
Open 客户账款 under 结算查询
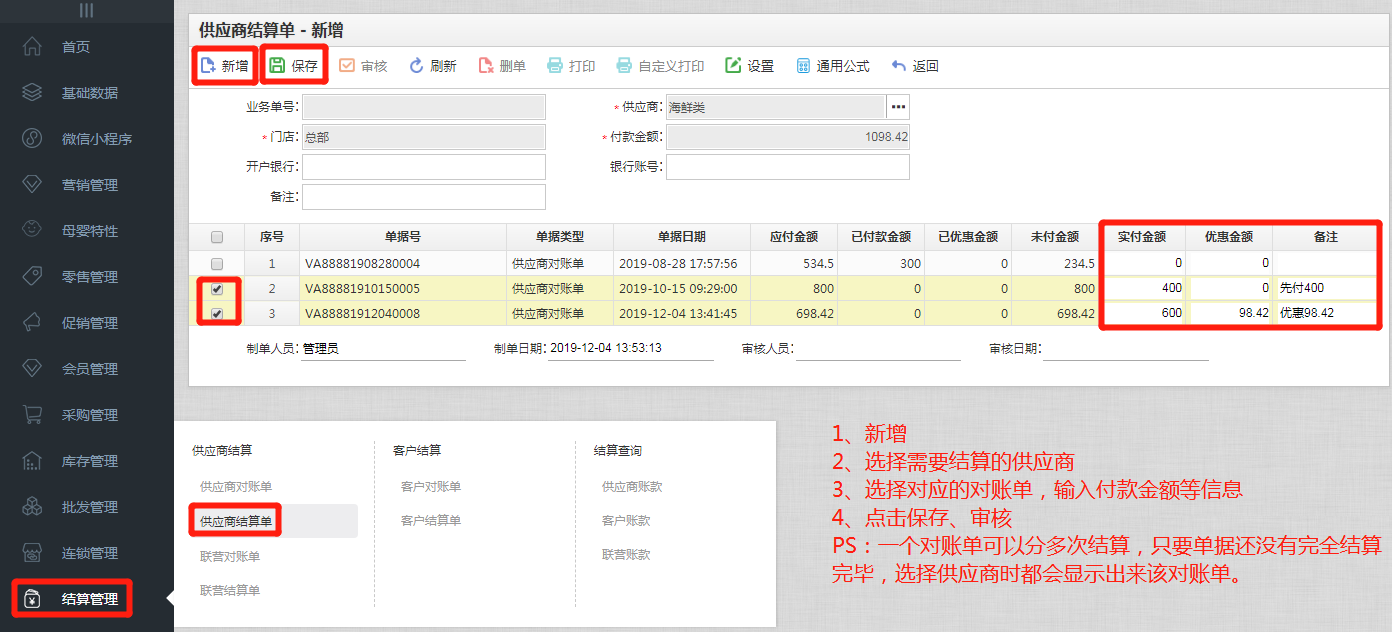(x=626, y=521)
